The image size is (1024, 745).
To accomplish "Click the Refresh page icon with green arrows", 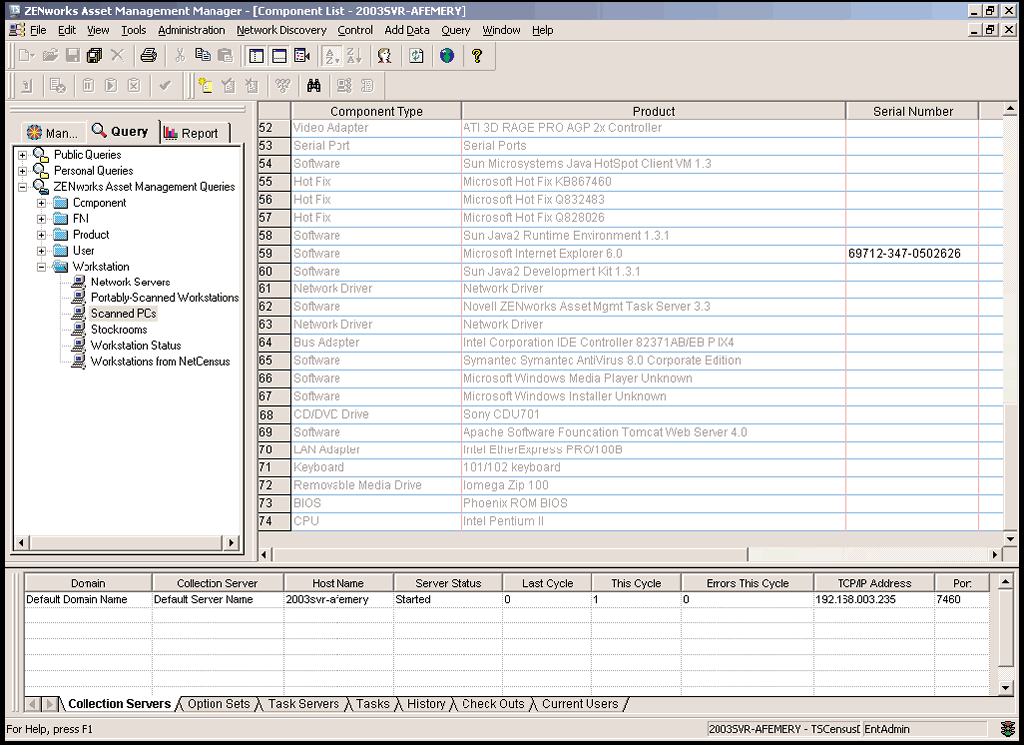I will [416, 56].
